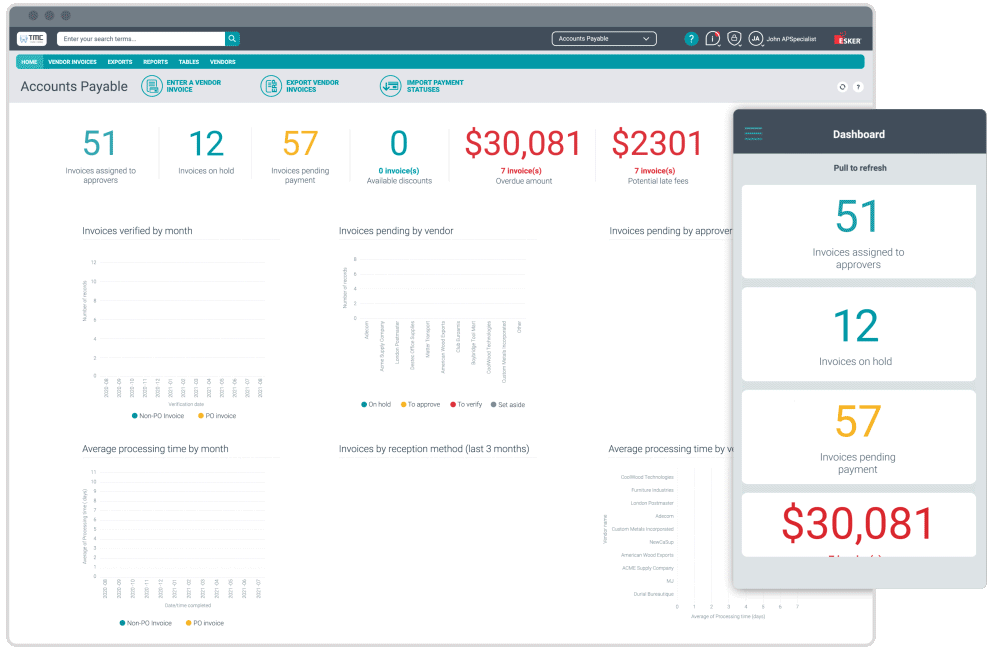This screenshot has height=661, width=1000.
Task: Click the lock icon in header
Action: tap(735, 38)
